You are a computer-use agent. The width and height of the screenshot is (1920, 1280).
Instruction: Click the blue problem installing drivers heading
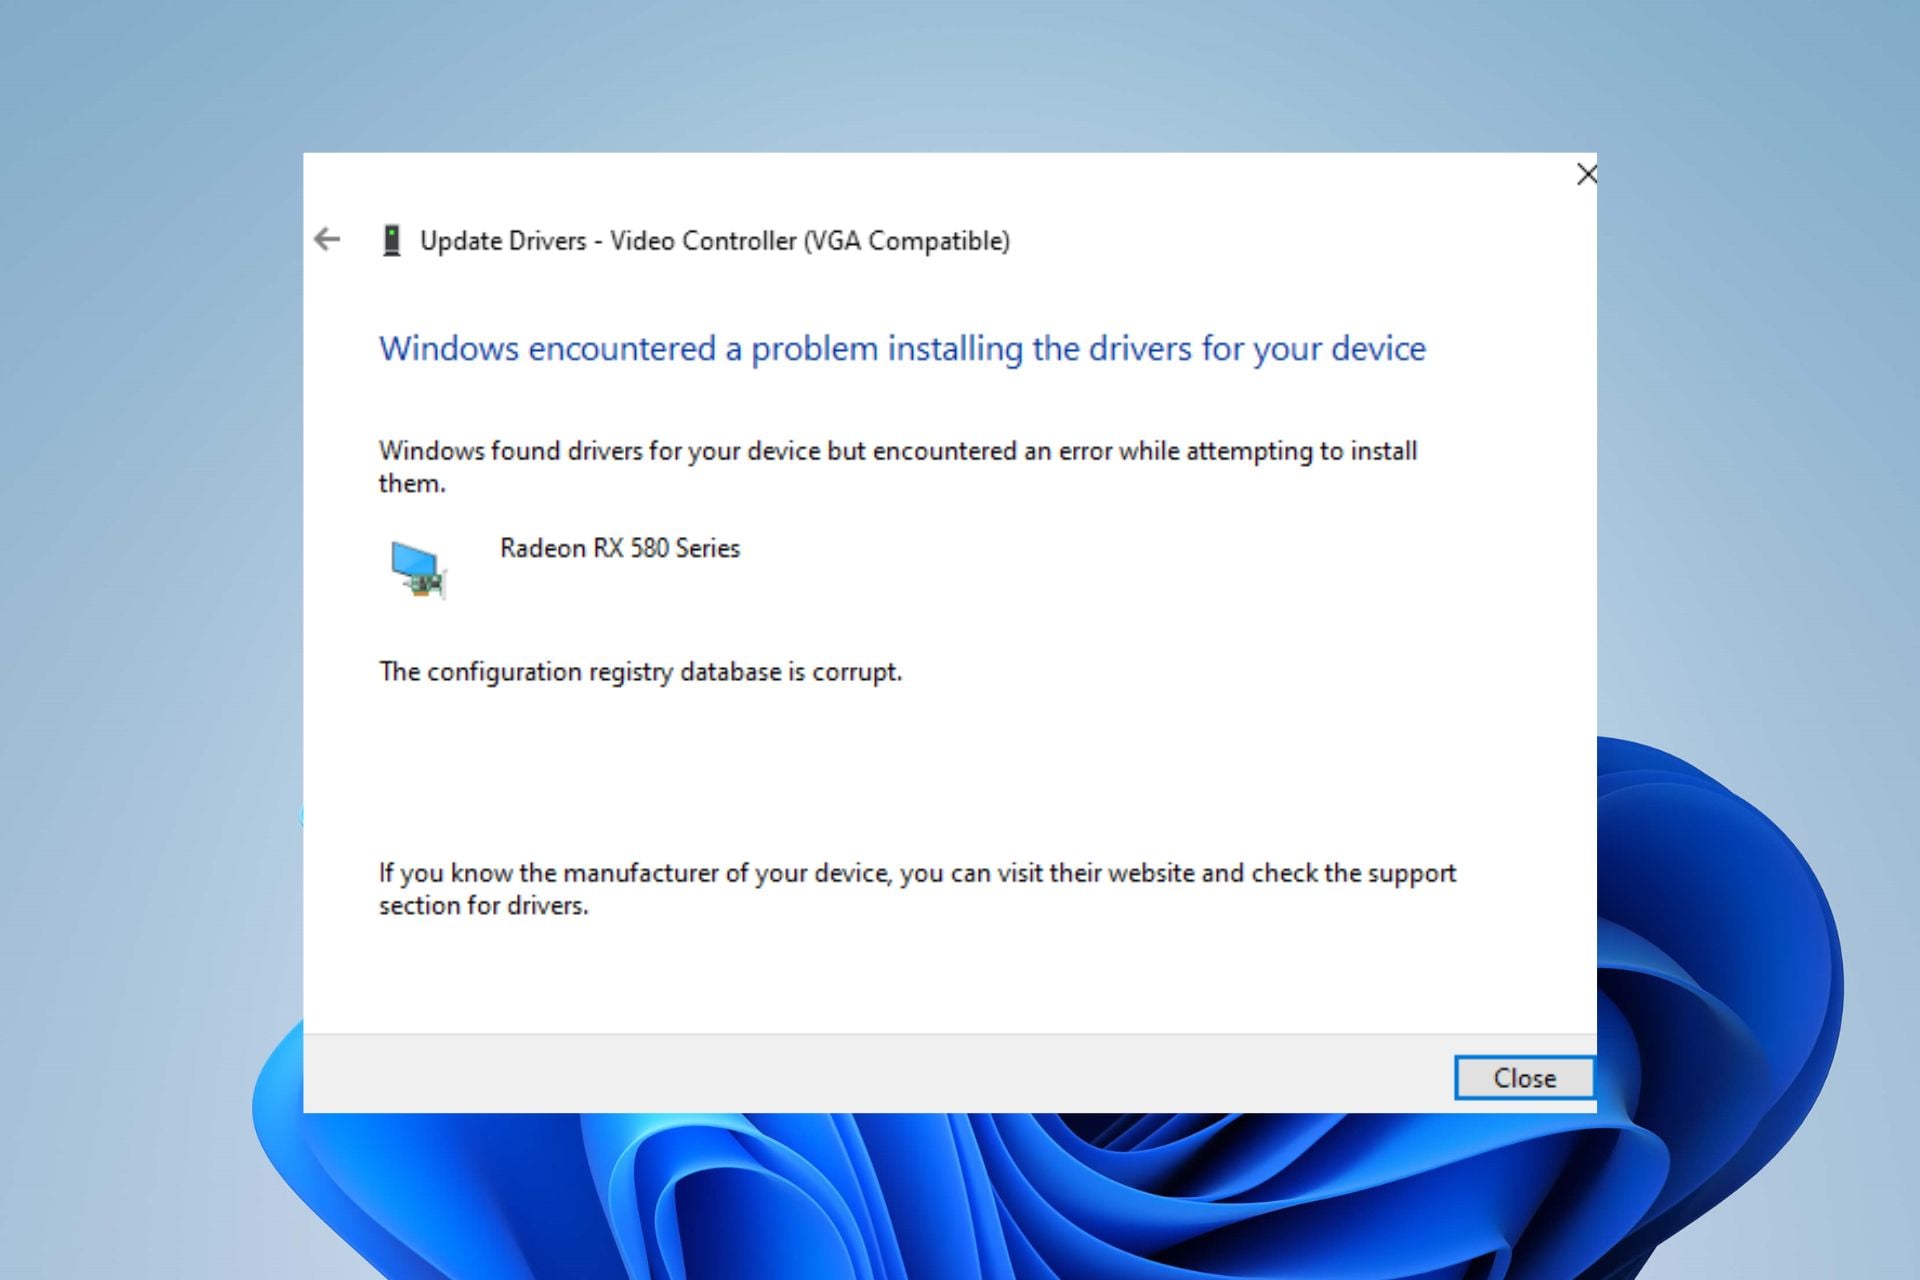click(x=901, y=349)
